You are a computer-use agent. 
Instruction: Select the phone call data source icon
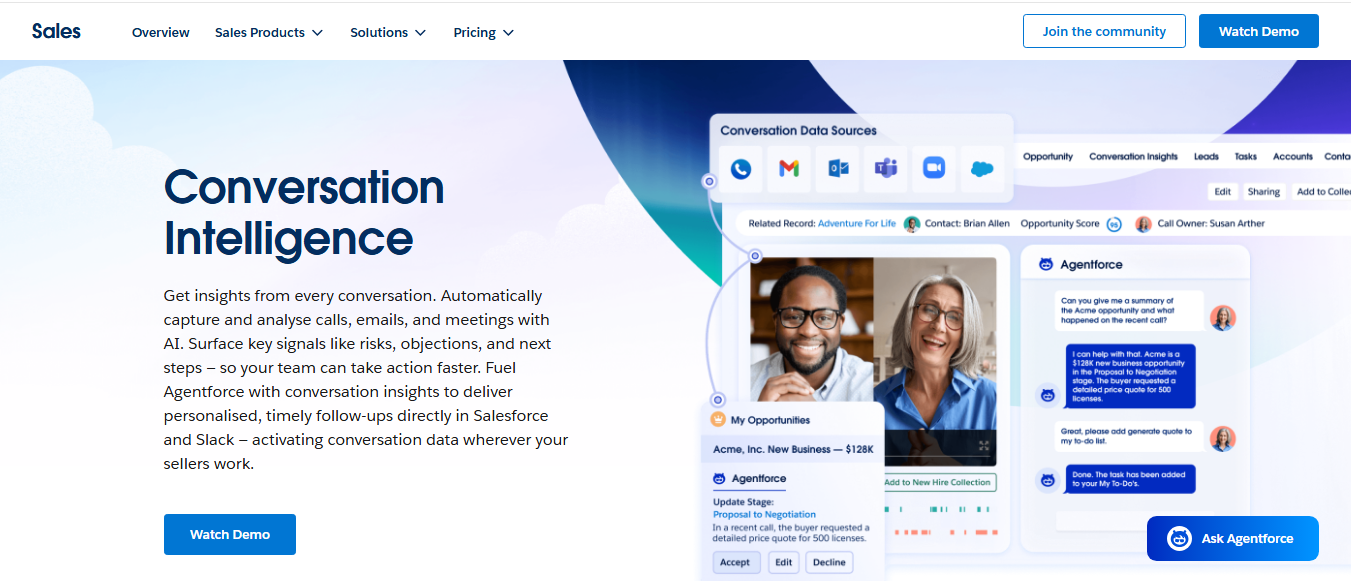coord(740,169)
